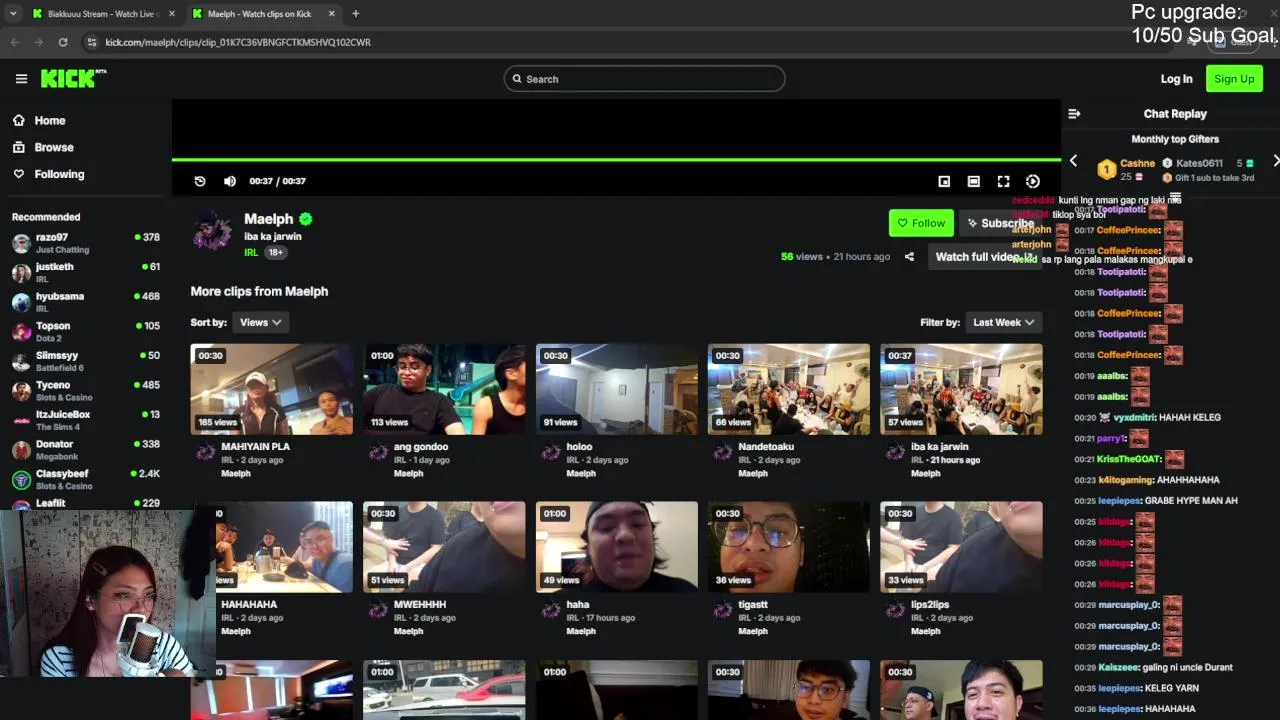Open the hamburger sidebar menu

pyautogui.click(x=21, y=79)
